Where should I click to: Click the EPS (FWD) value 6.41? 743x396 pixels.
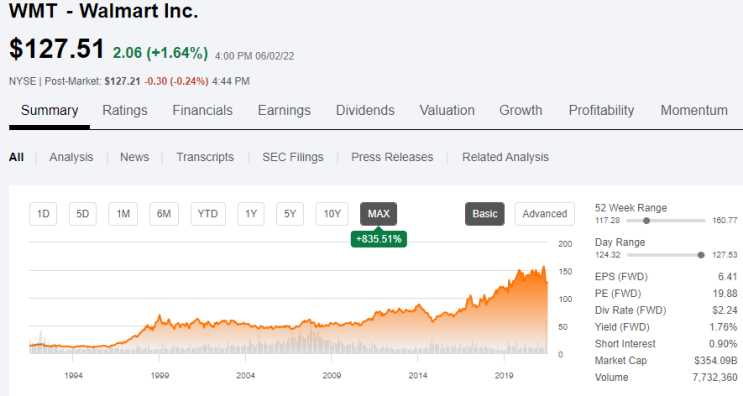click(727, 277)
